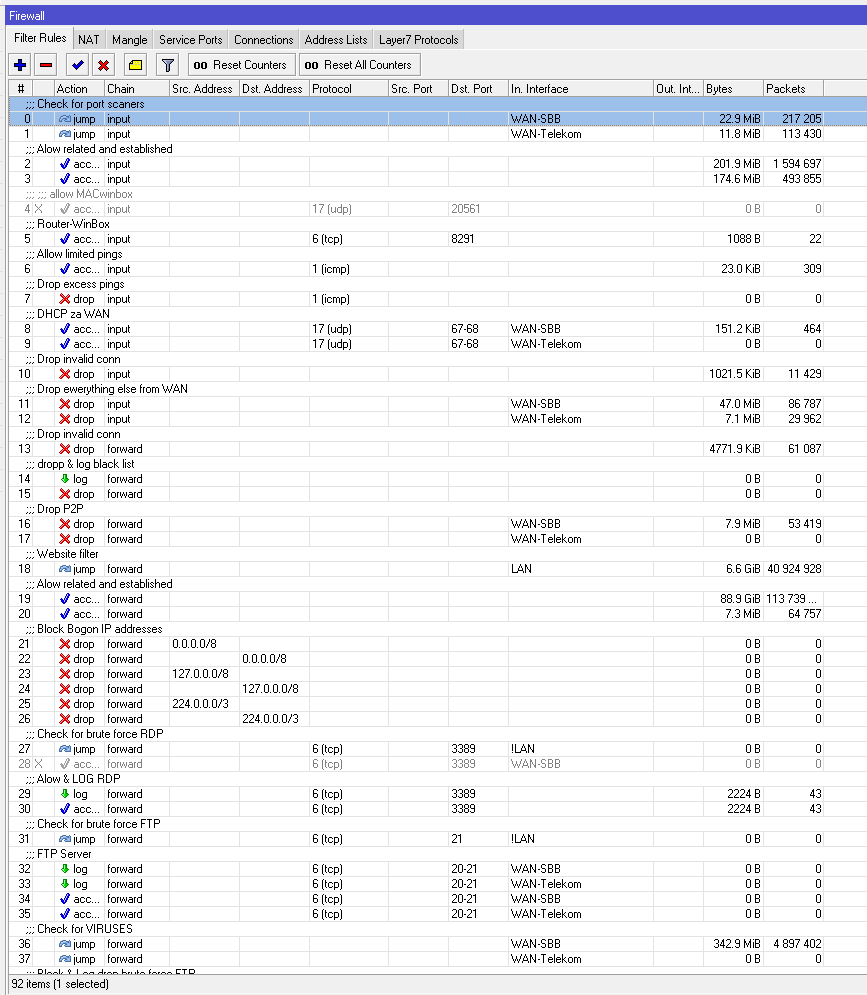Screen dimensions: 867x995
Task: Switch to the Address Lists tab
Action: 334,38
